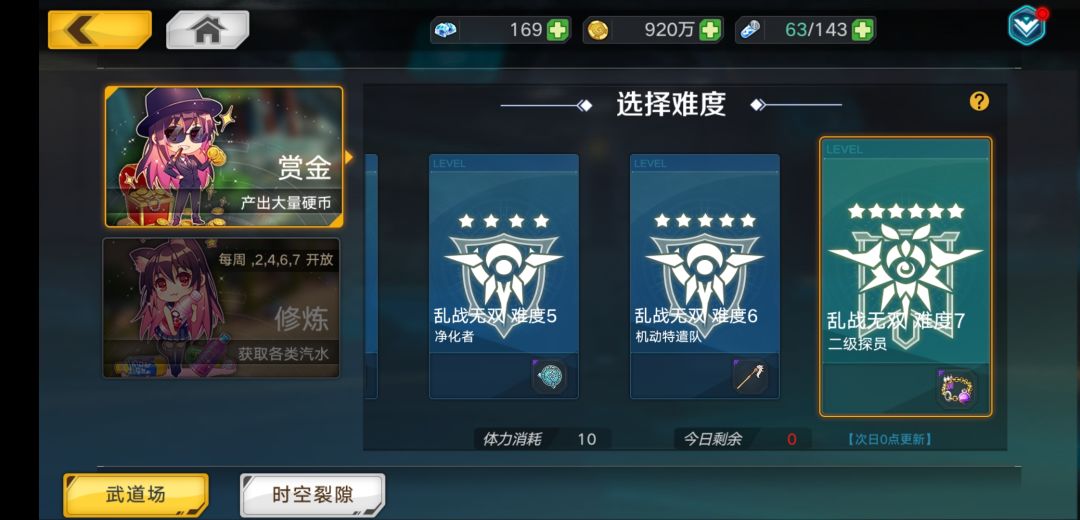View staff reward icon on 难度6 card
Screen dimensions: 1080x520
pos(750,377)
